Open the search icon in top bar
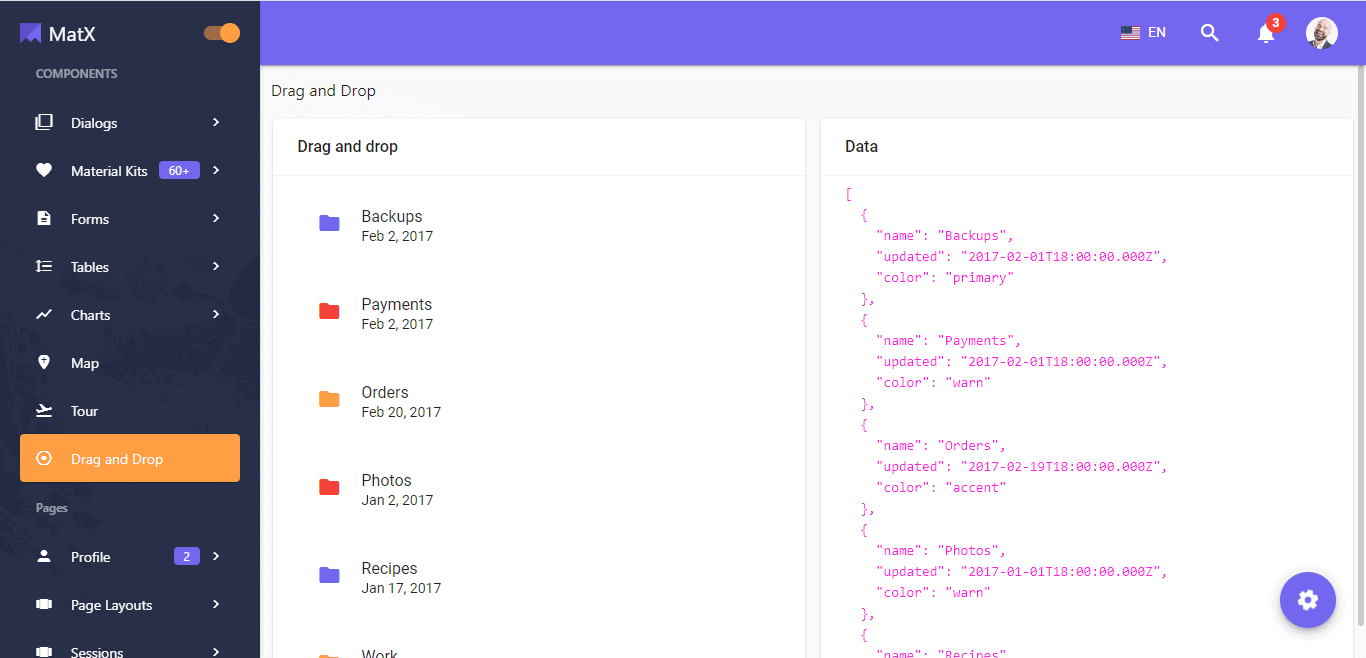Viewport: 1366px width, 658px height. 1209,33
